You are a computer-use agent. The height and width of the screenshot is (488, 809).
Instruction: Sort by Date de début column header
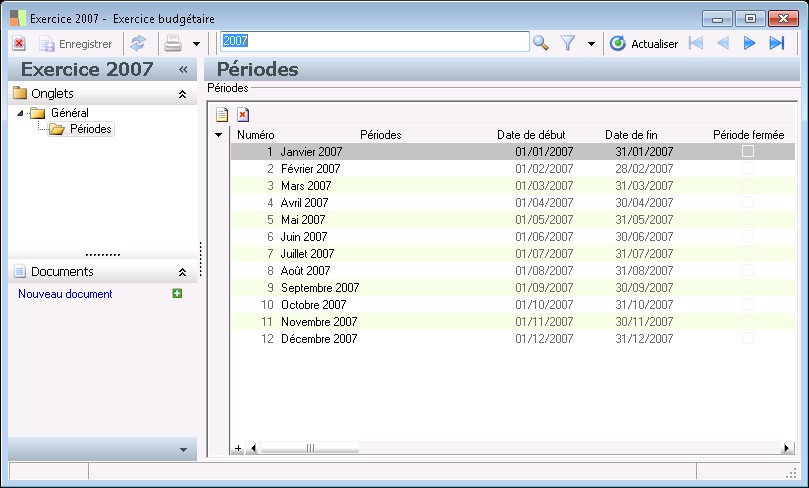coord(531,135)
